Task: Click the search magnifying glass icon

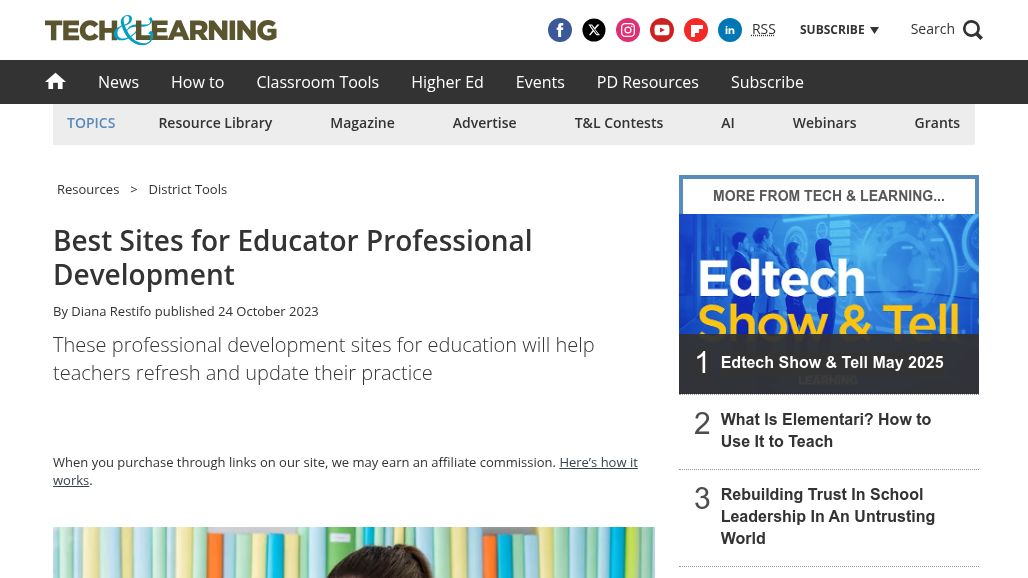Action: click(x=973, y=30)
